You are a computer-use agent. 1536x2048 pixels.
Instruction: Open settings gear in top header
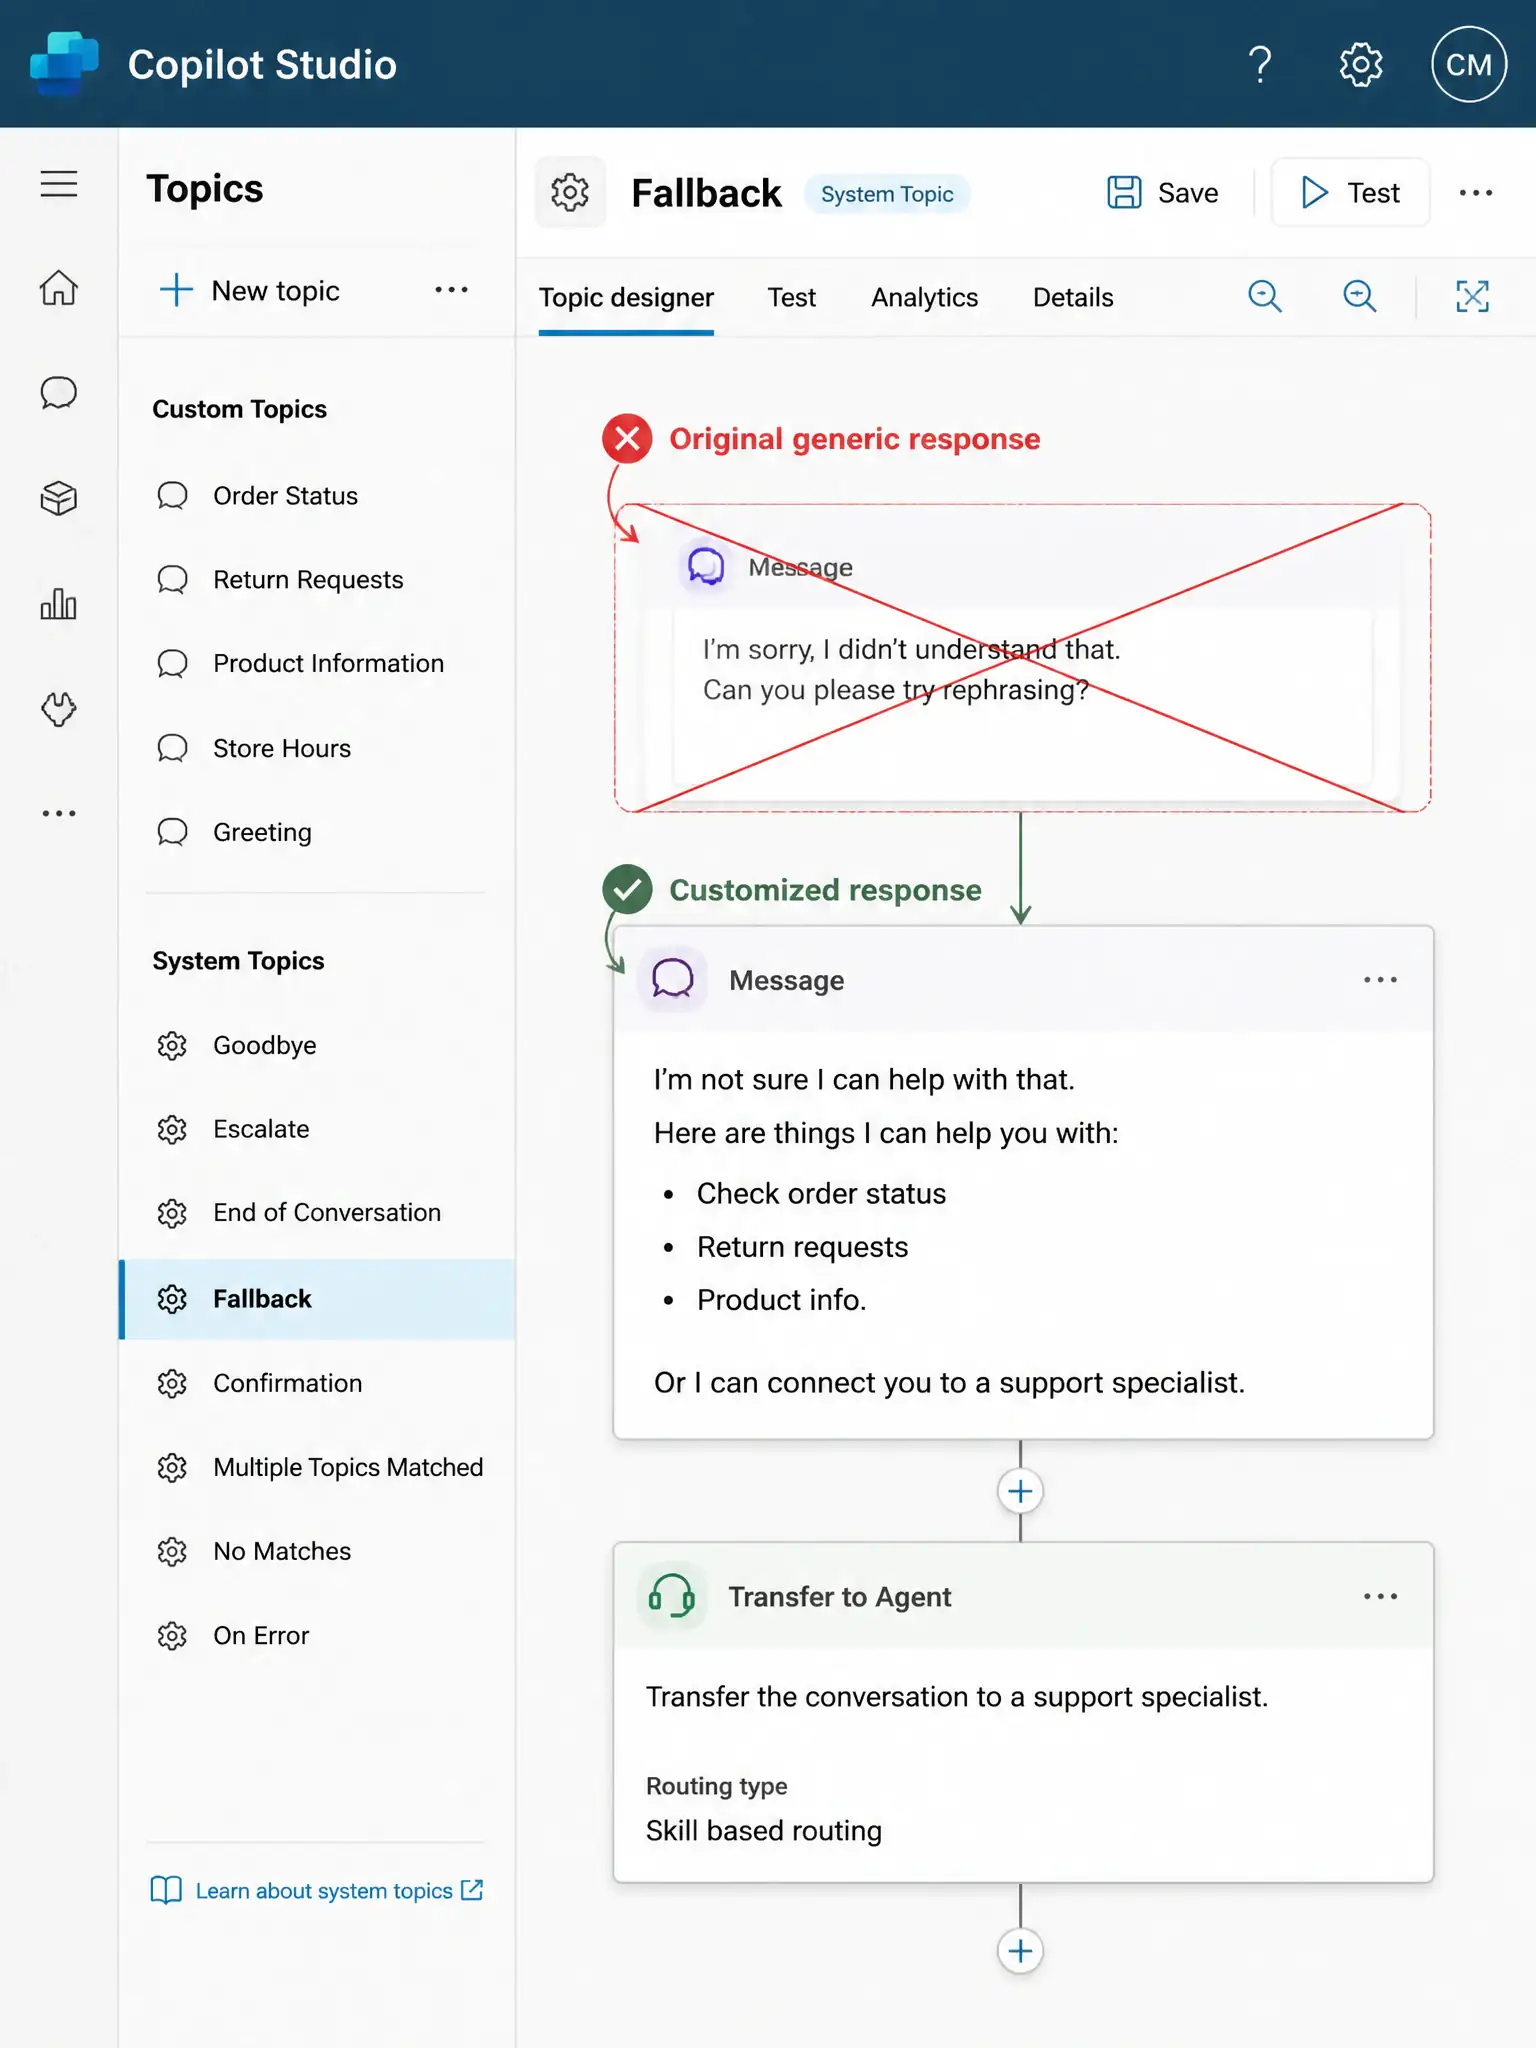1361,65
